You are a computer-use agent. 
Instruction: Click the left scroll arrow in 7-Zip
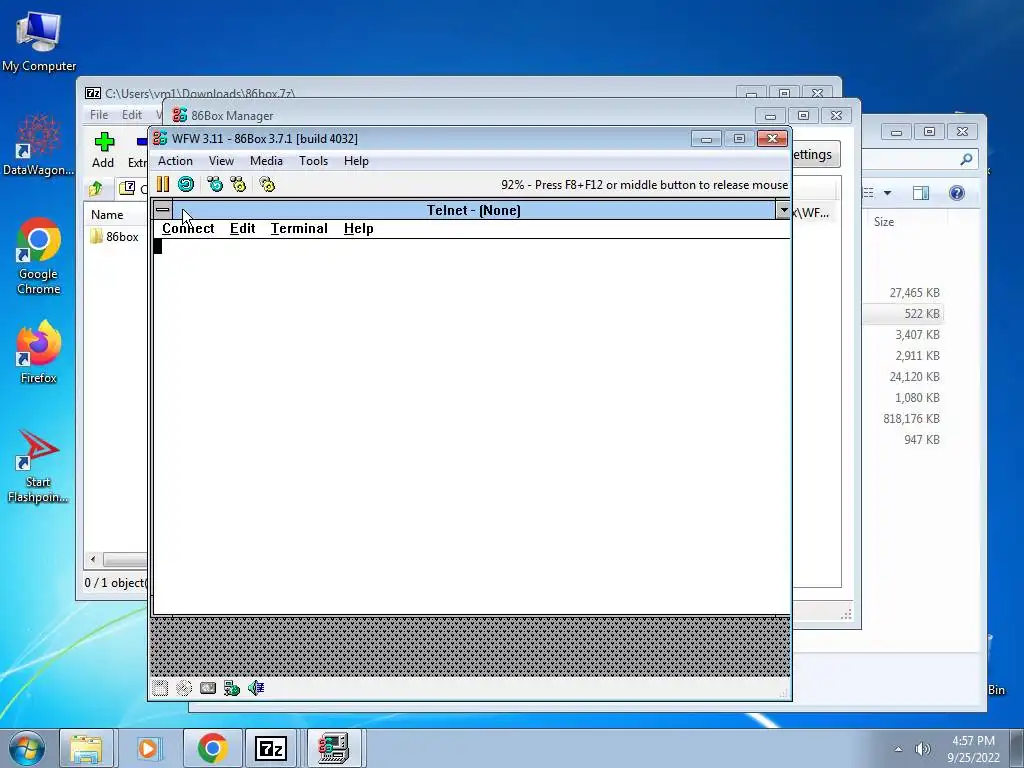93,560
